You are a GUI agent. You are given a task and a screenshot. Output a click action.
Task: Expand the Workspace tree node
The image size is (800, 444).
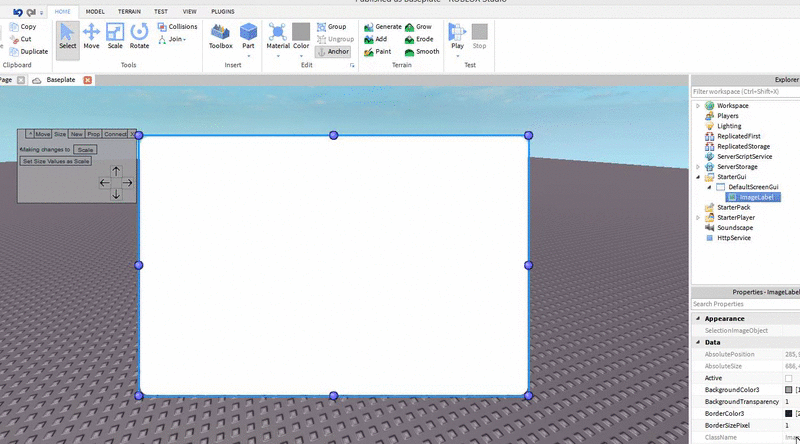tap(698, 105)
